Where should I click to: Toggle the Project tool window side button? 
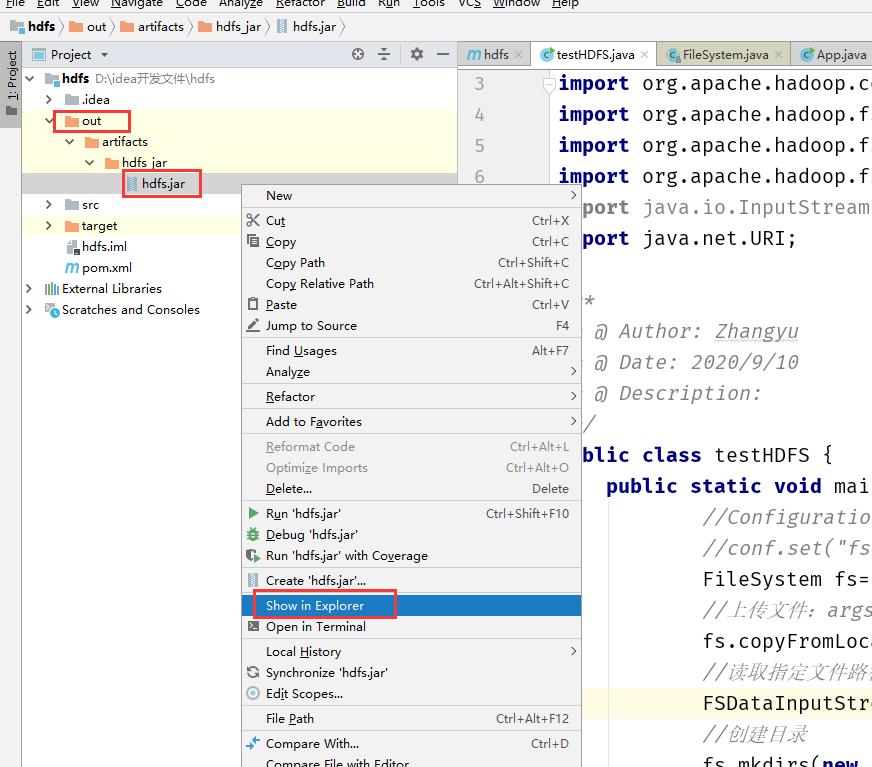coord(11,83)
